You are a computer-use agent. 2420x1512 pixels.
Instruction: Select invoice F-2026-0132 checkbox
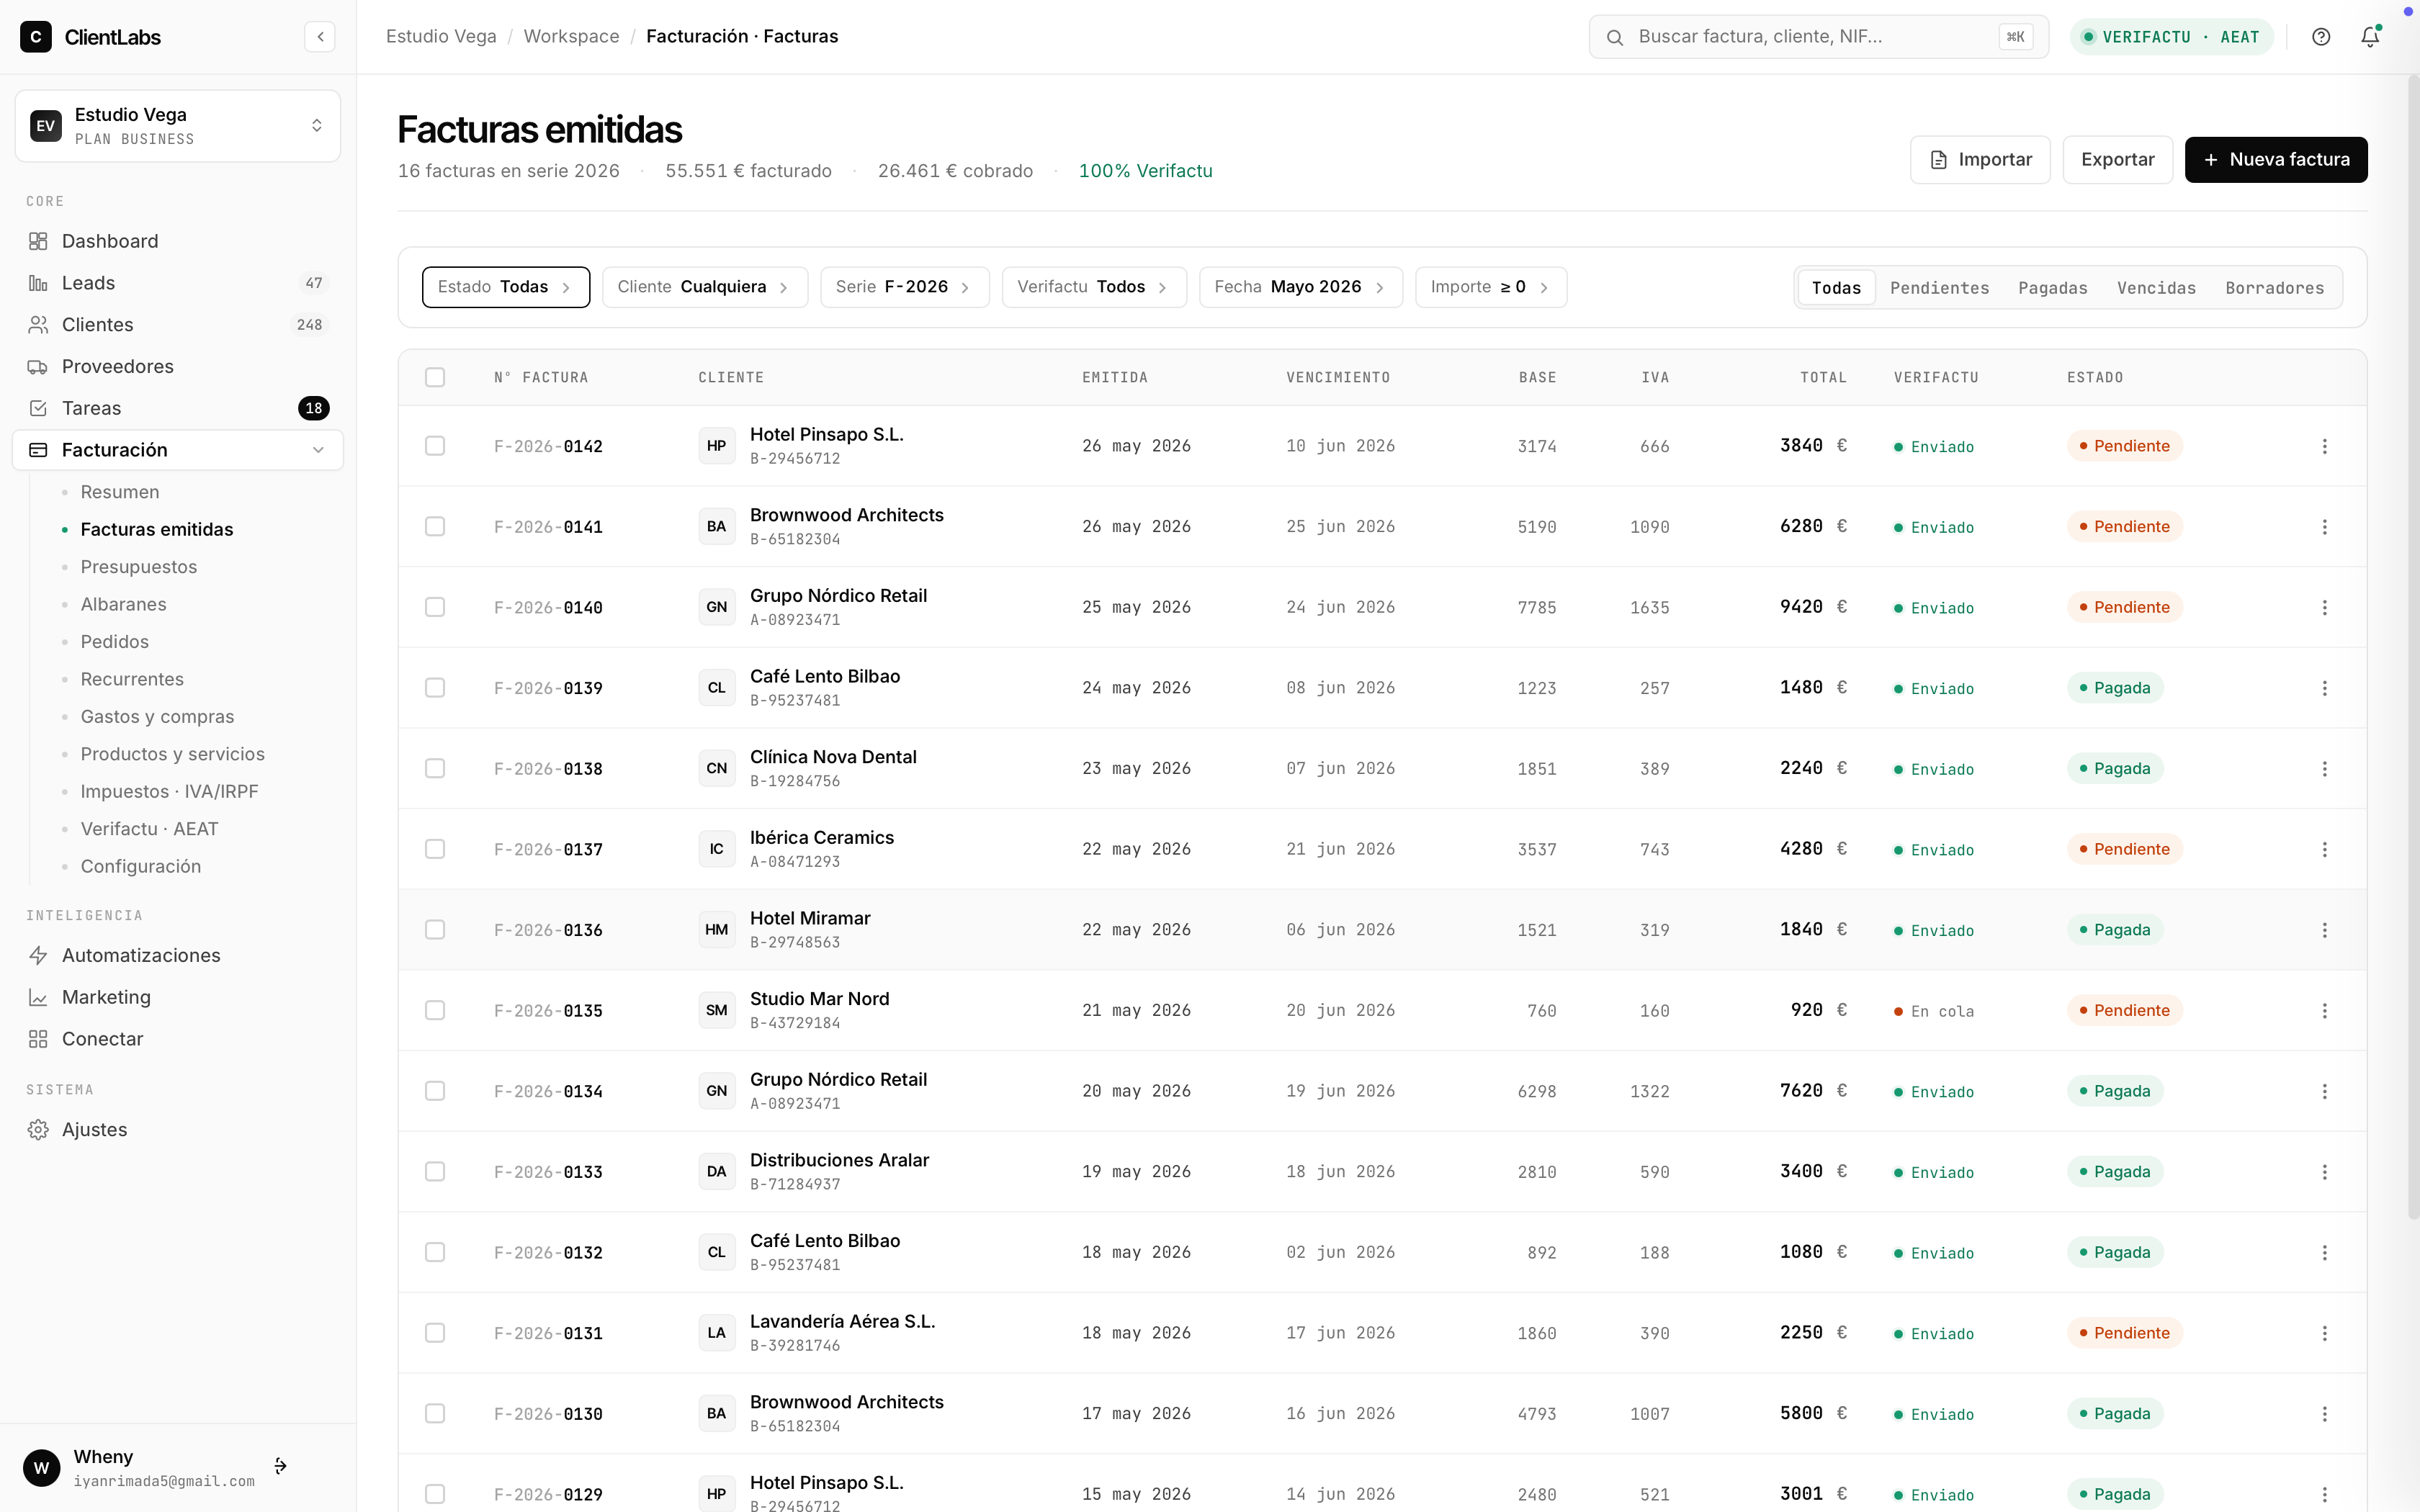point(435,1252)
